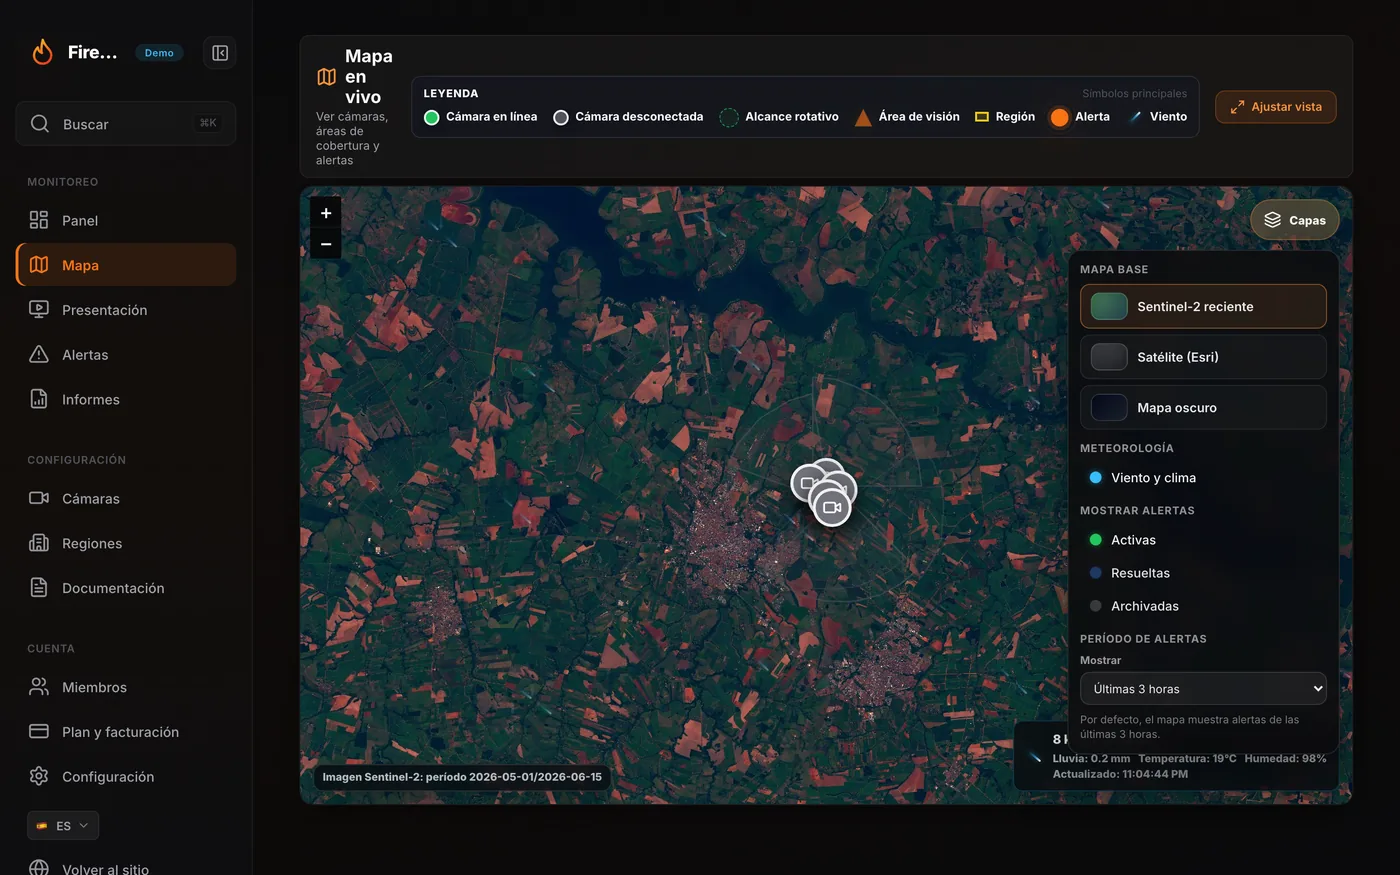The image size is (1400, 875).
Task: Click the Miembros people icon
Action: 39,687
